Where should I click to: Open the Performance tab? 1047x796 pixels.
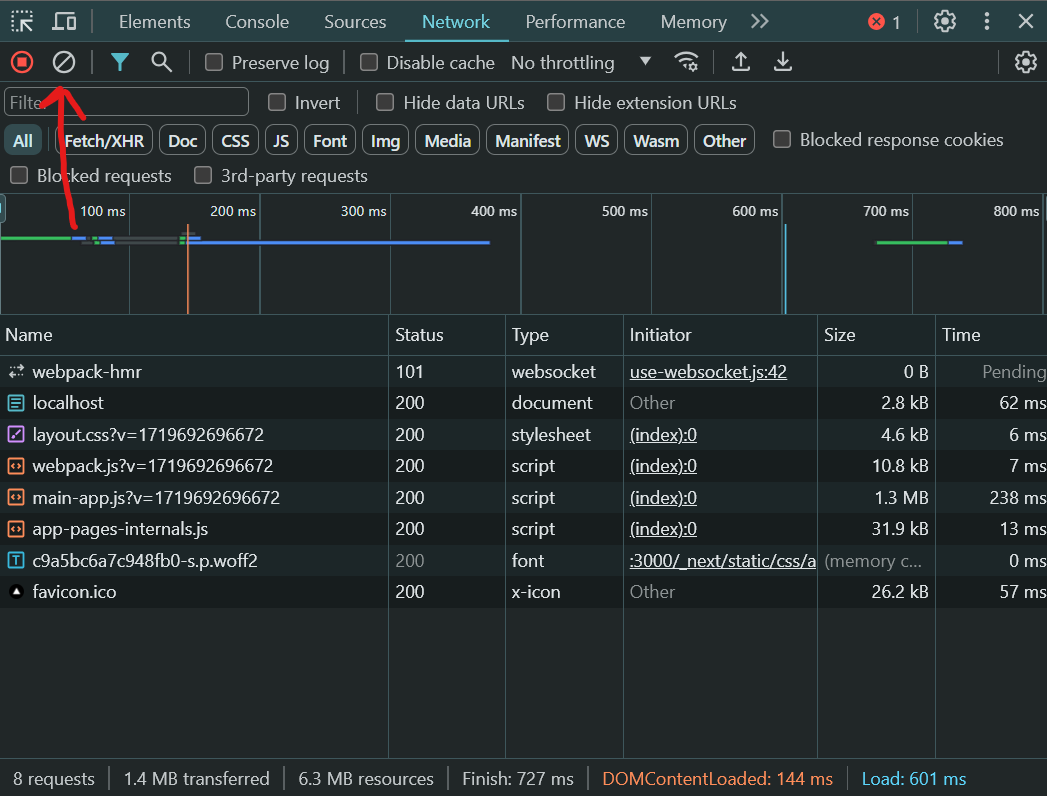tap(575, 21)
